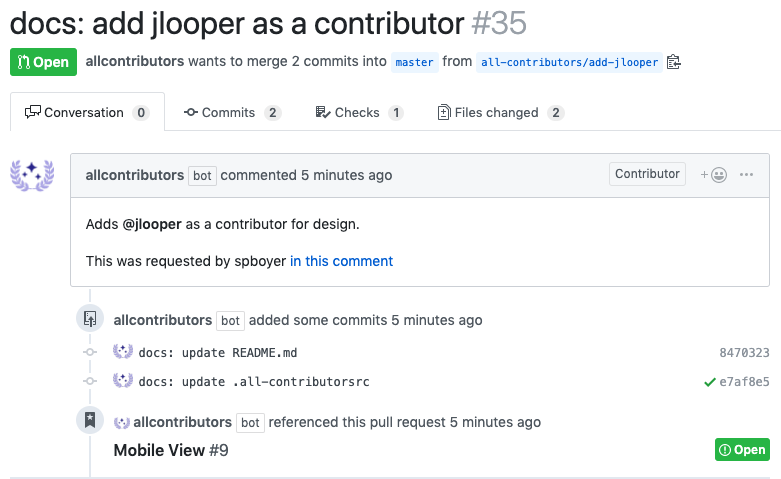Click the avatar beside the .all-contributorsrc commit
The width and height of the screenshot is (781, 479).
(x=123, y=380)
